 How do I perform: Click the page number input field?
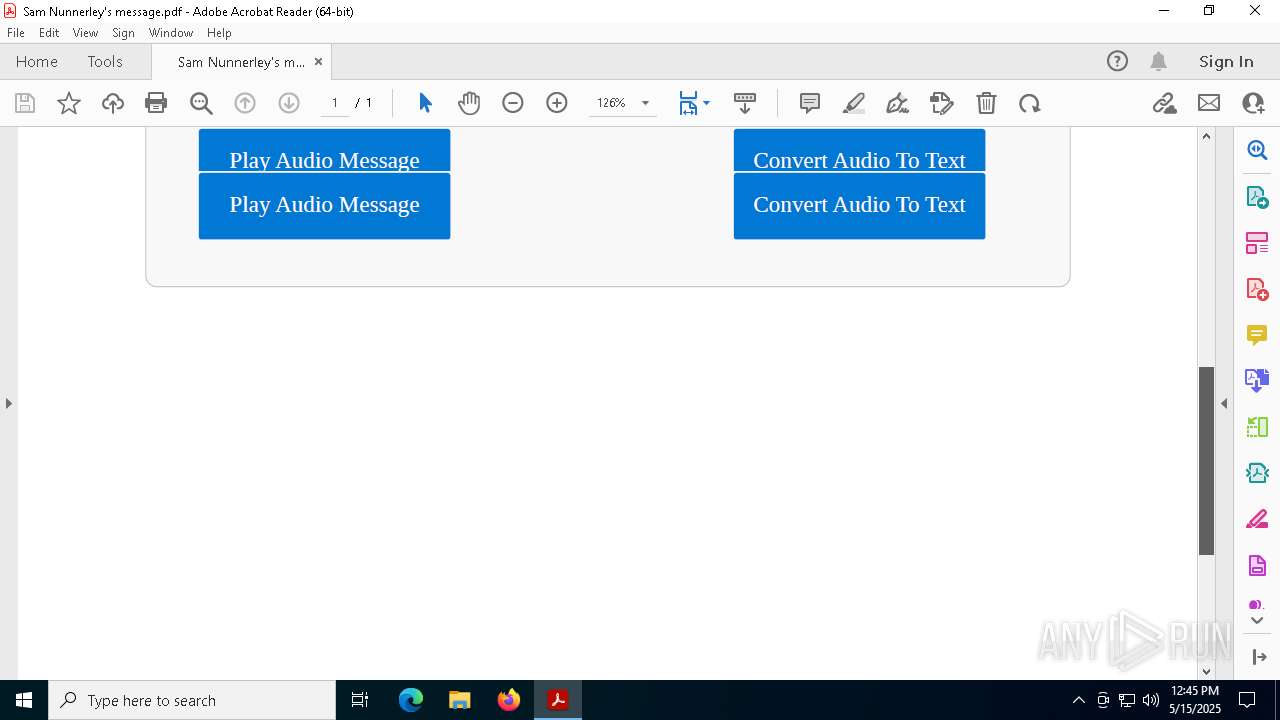[334, 103]
